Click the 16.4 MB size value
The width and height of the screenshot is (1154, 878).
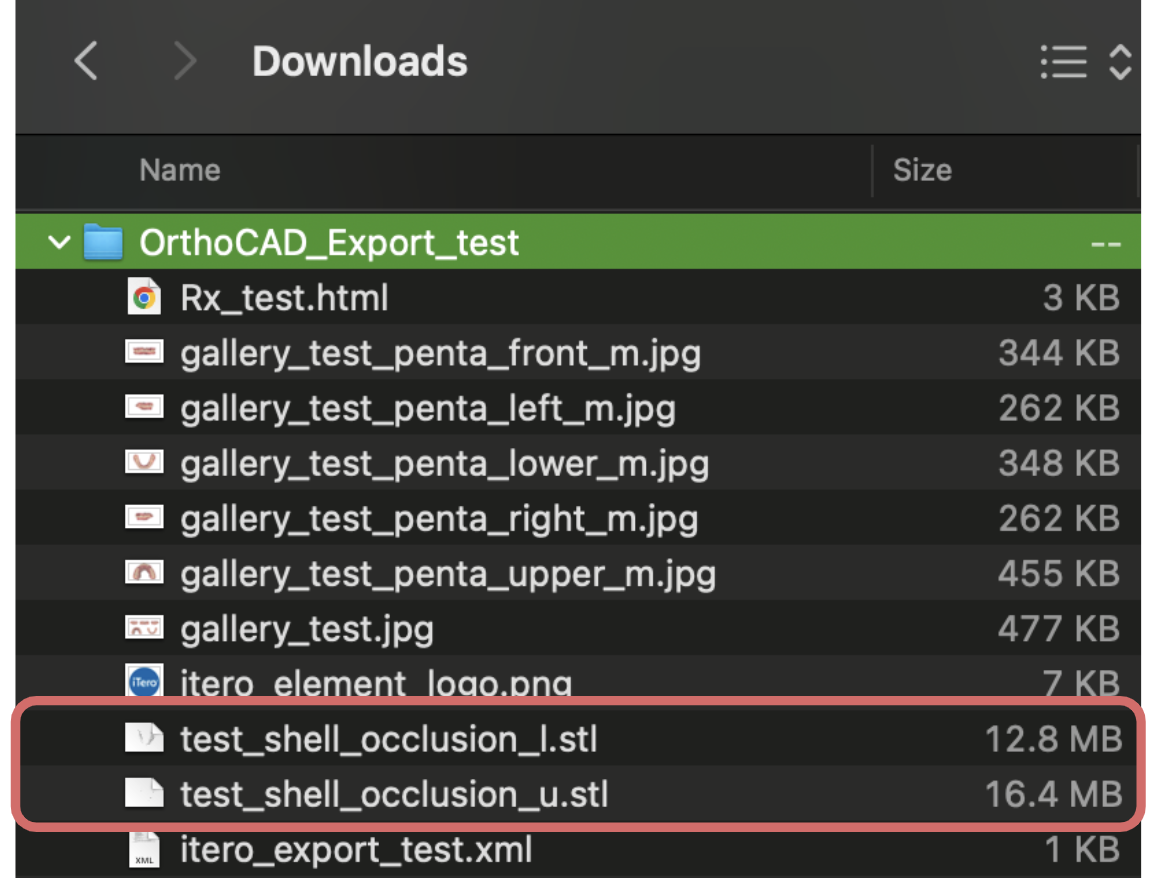tap(1053, 795)
